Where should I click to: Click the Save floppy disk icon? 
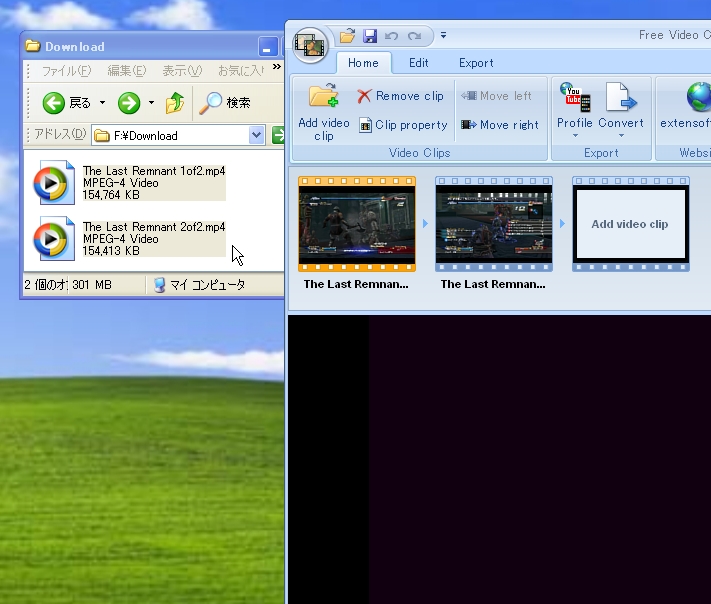point(370,35)
